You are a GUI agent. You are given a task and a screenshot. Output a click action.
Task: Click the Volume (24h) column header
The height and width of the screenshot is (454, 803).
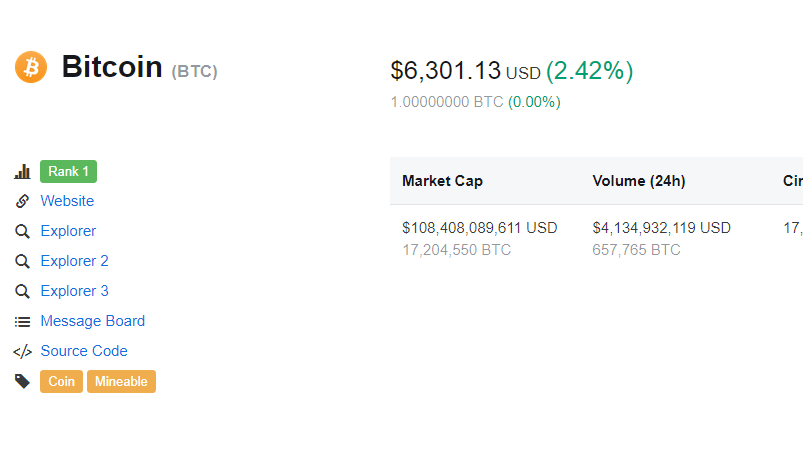coord(638,181)
